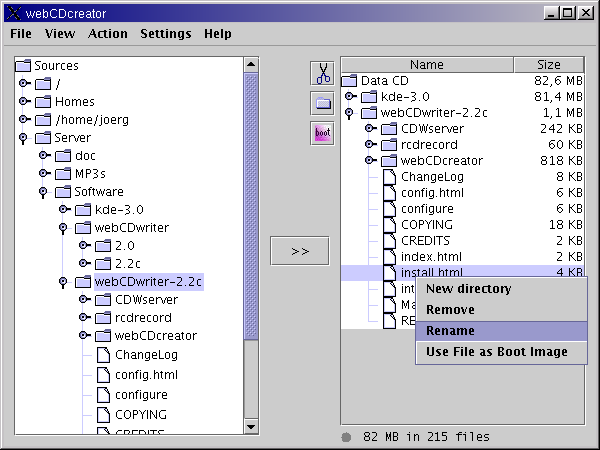
Task: Click the Sources root folder icon
Action: [23, 65]
